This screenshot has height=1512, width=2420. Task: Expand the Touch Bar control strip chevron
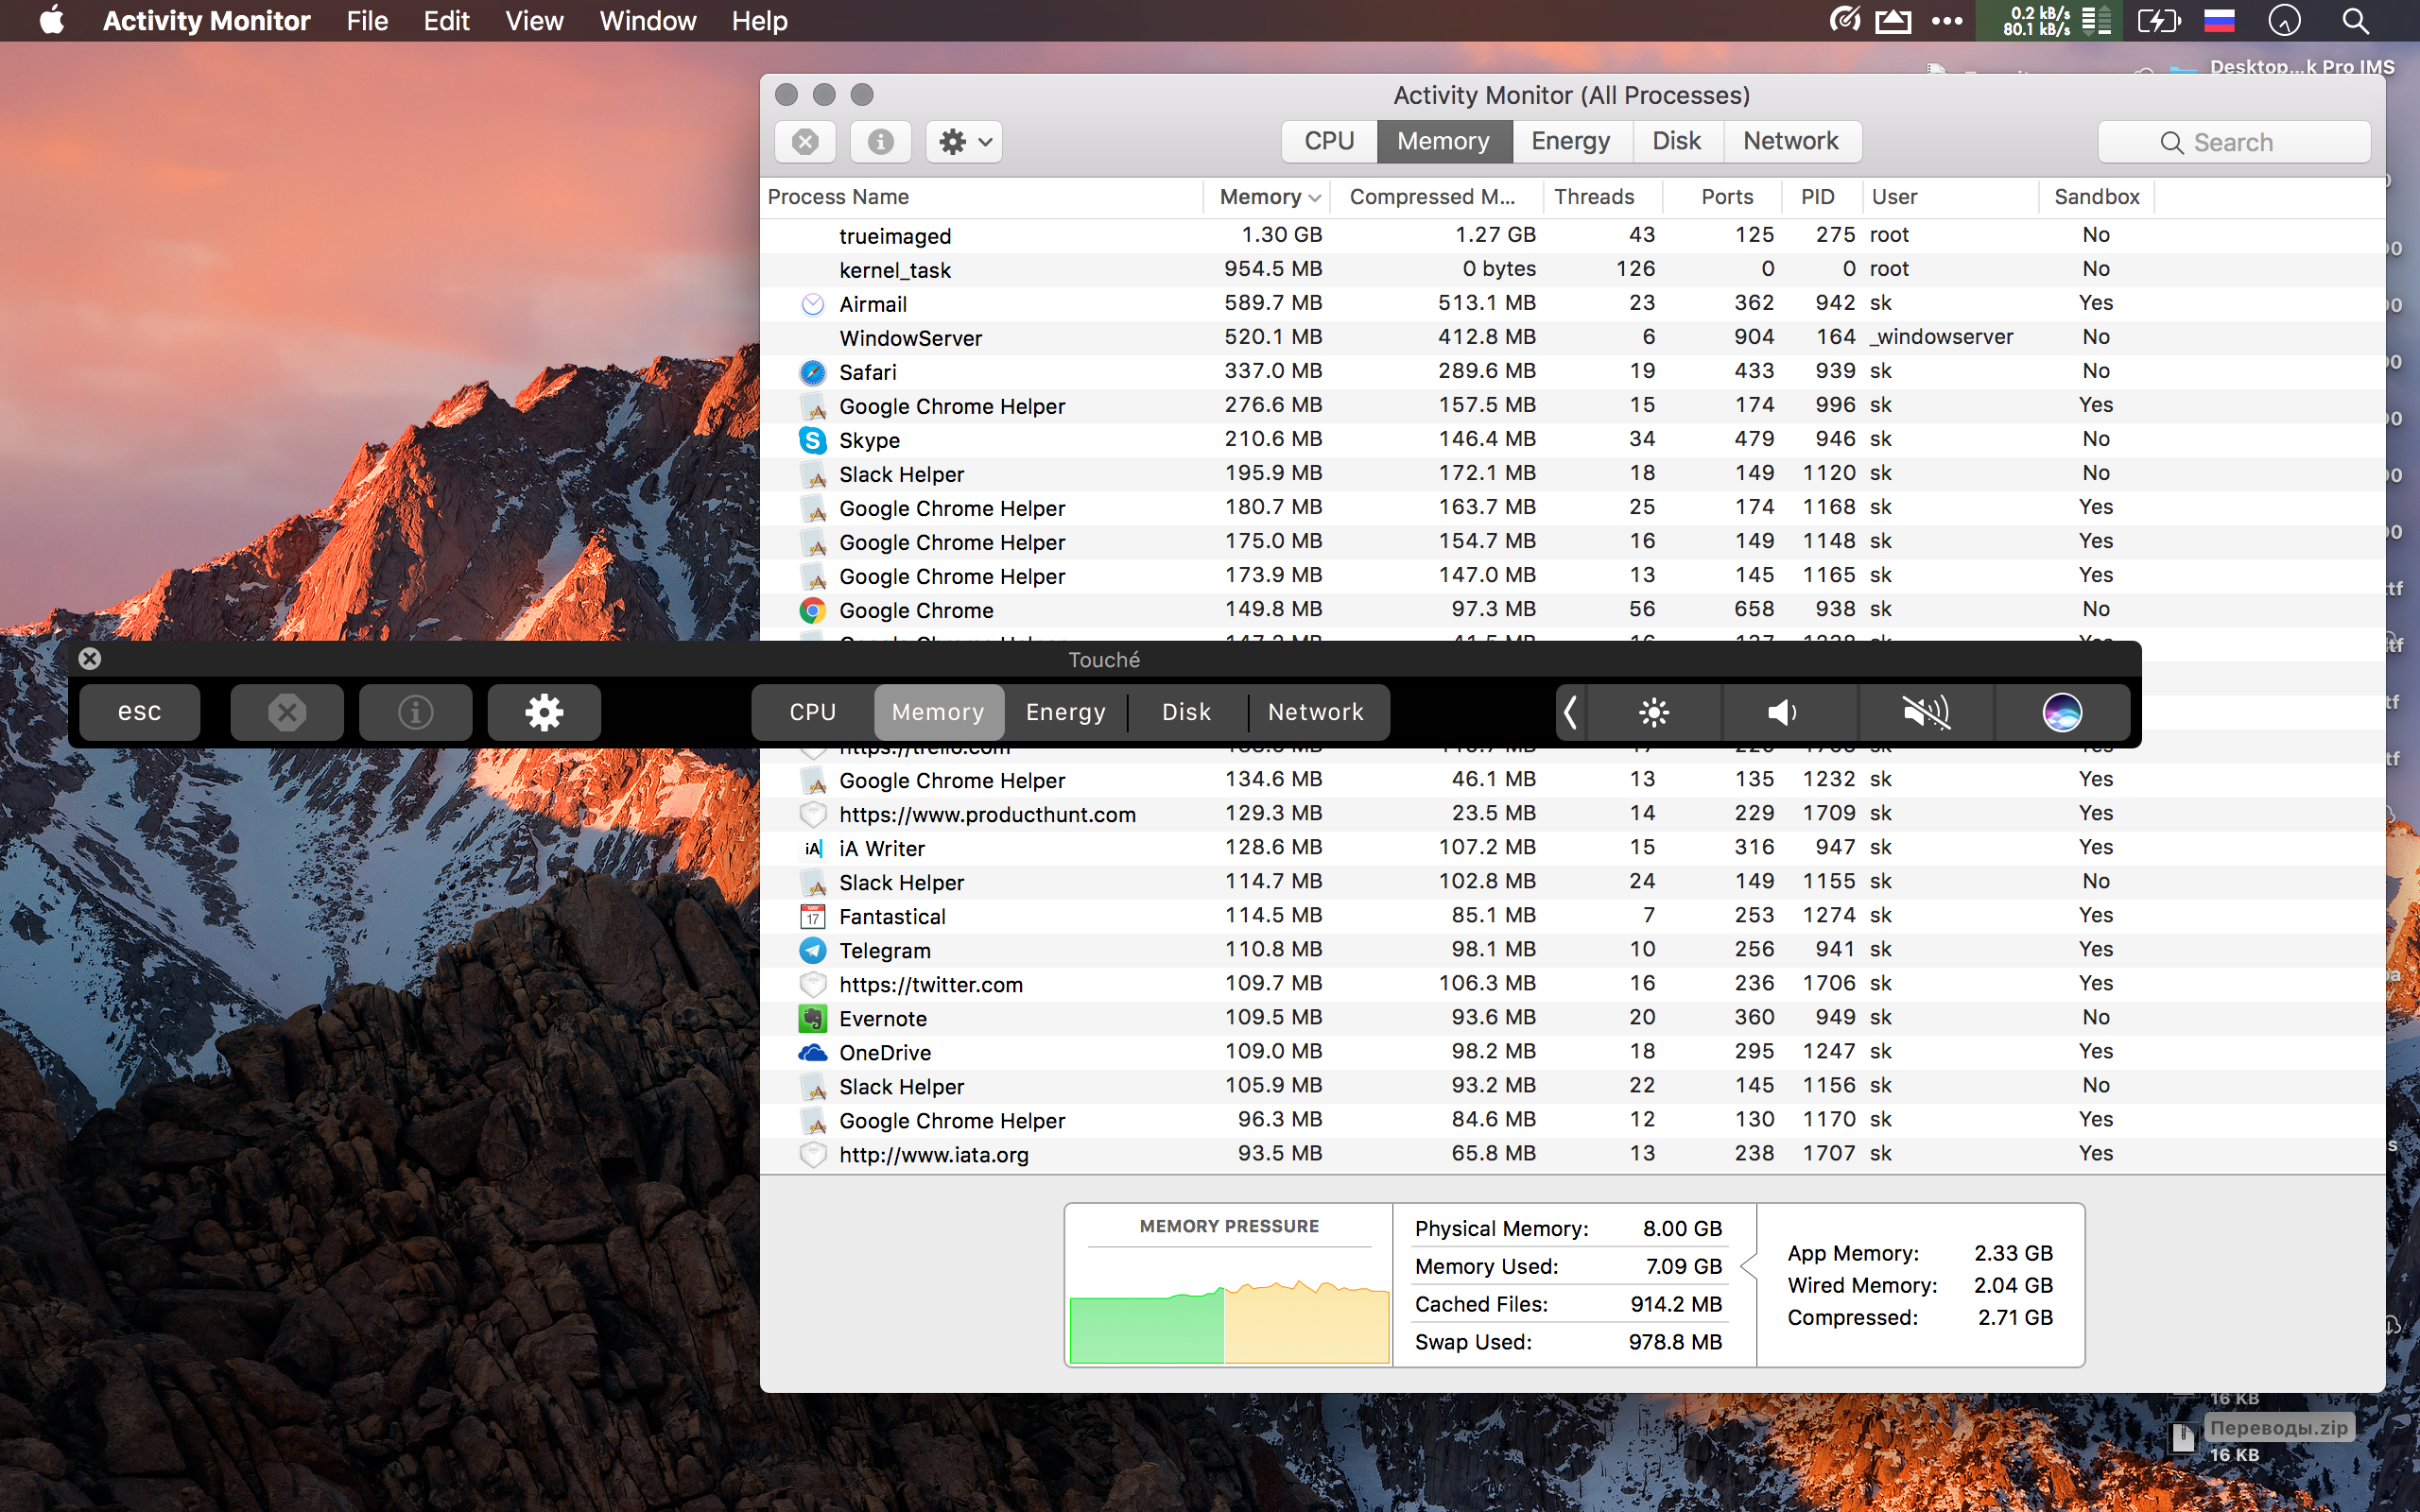click(x=1570, y=712)
